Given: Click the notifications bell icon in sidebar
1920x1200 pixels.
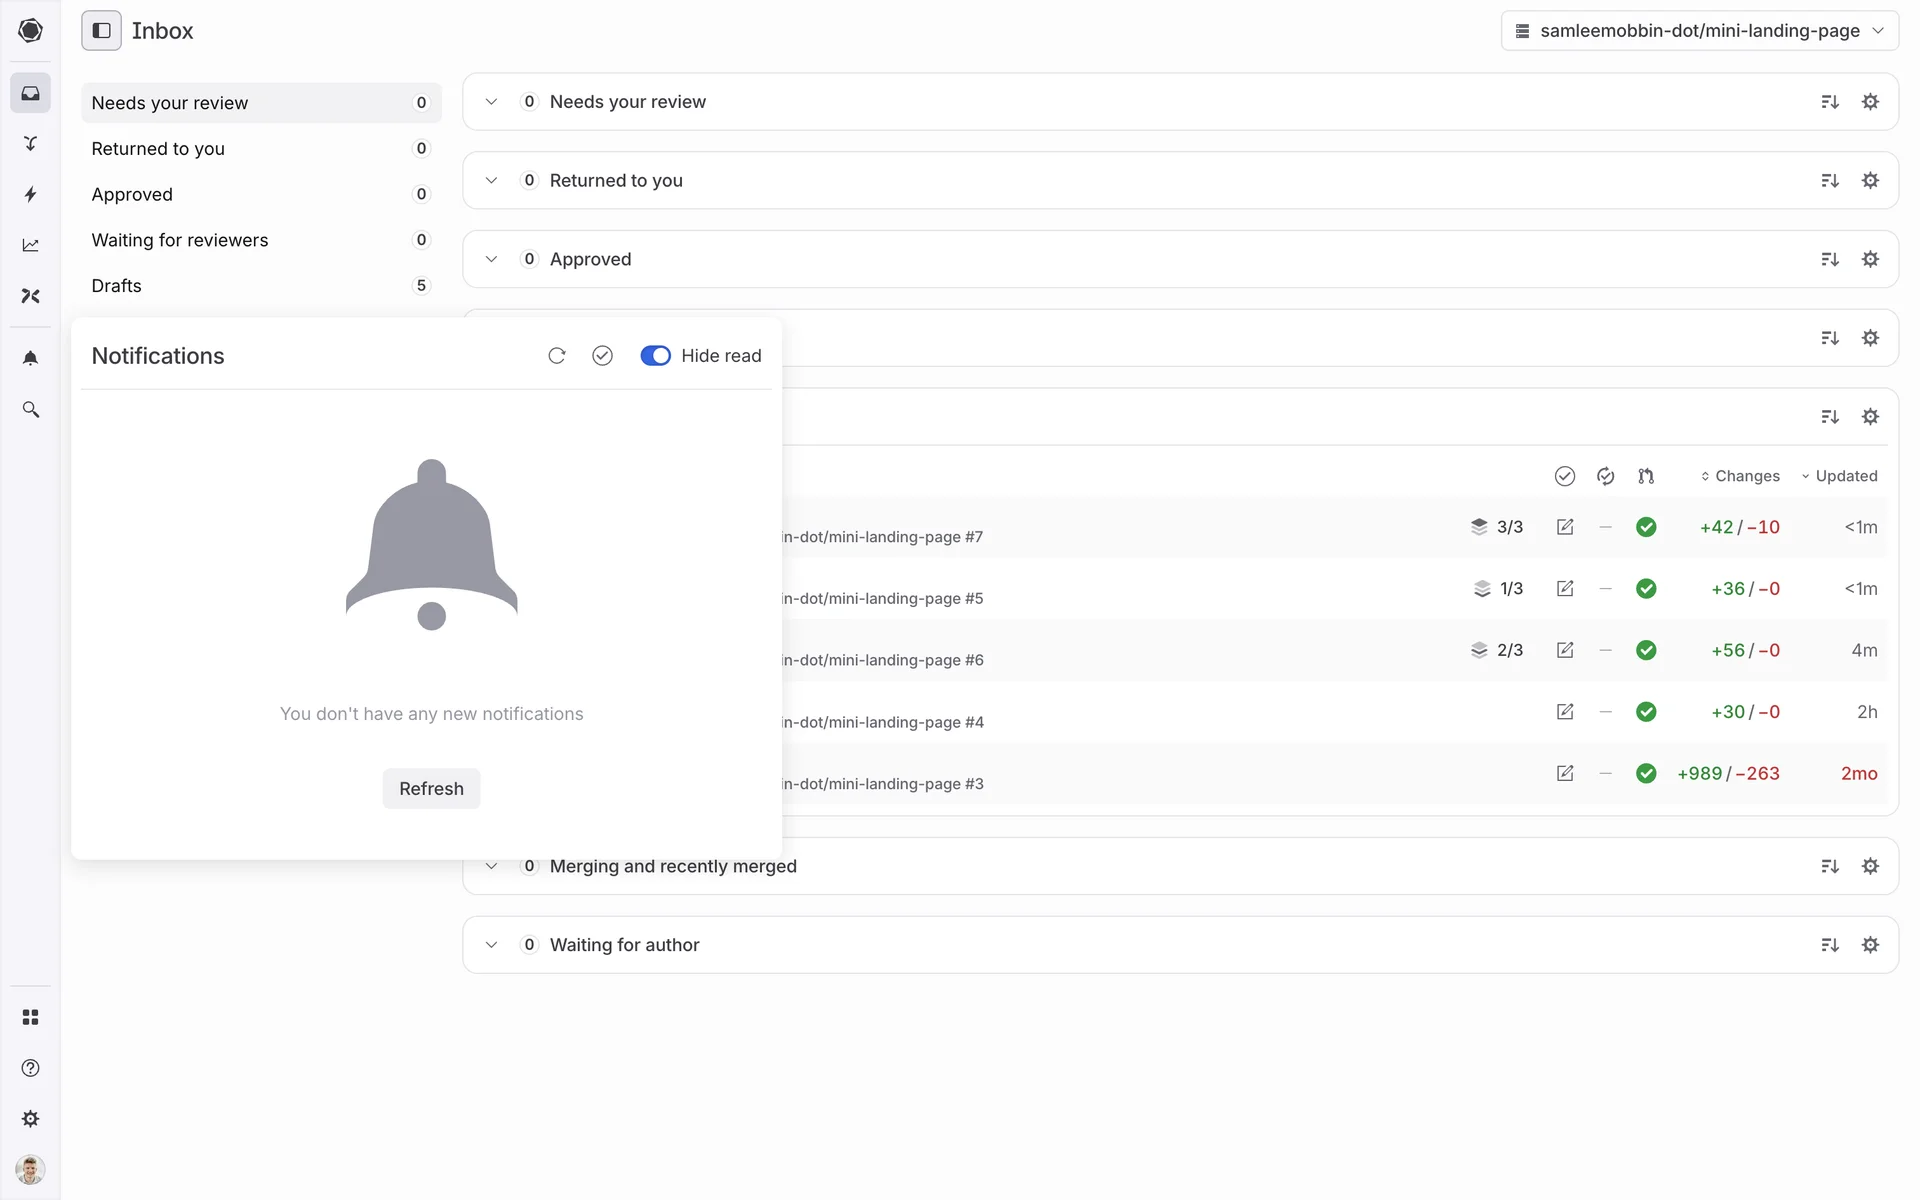Looking at the screenshot, I should pos(30,358).
